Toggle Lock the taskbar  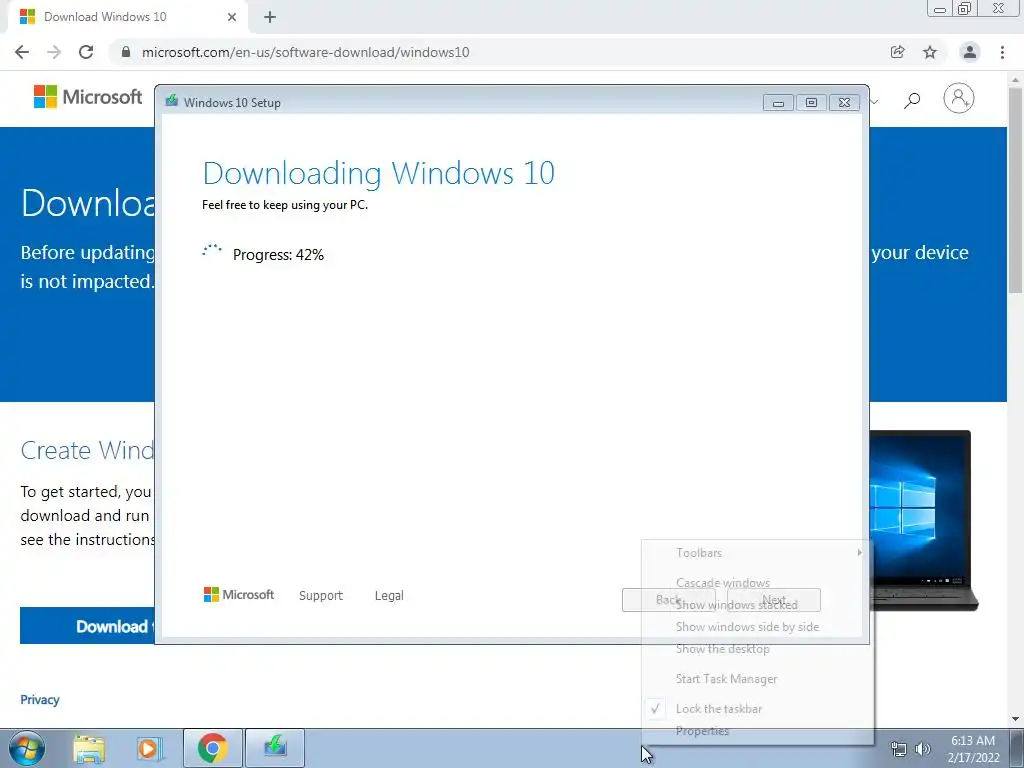tap(758, 709)
